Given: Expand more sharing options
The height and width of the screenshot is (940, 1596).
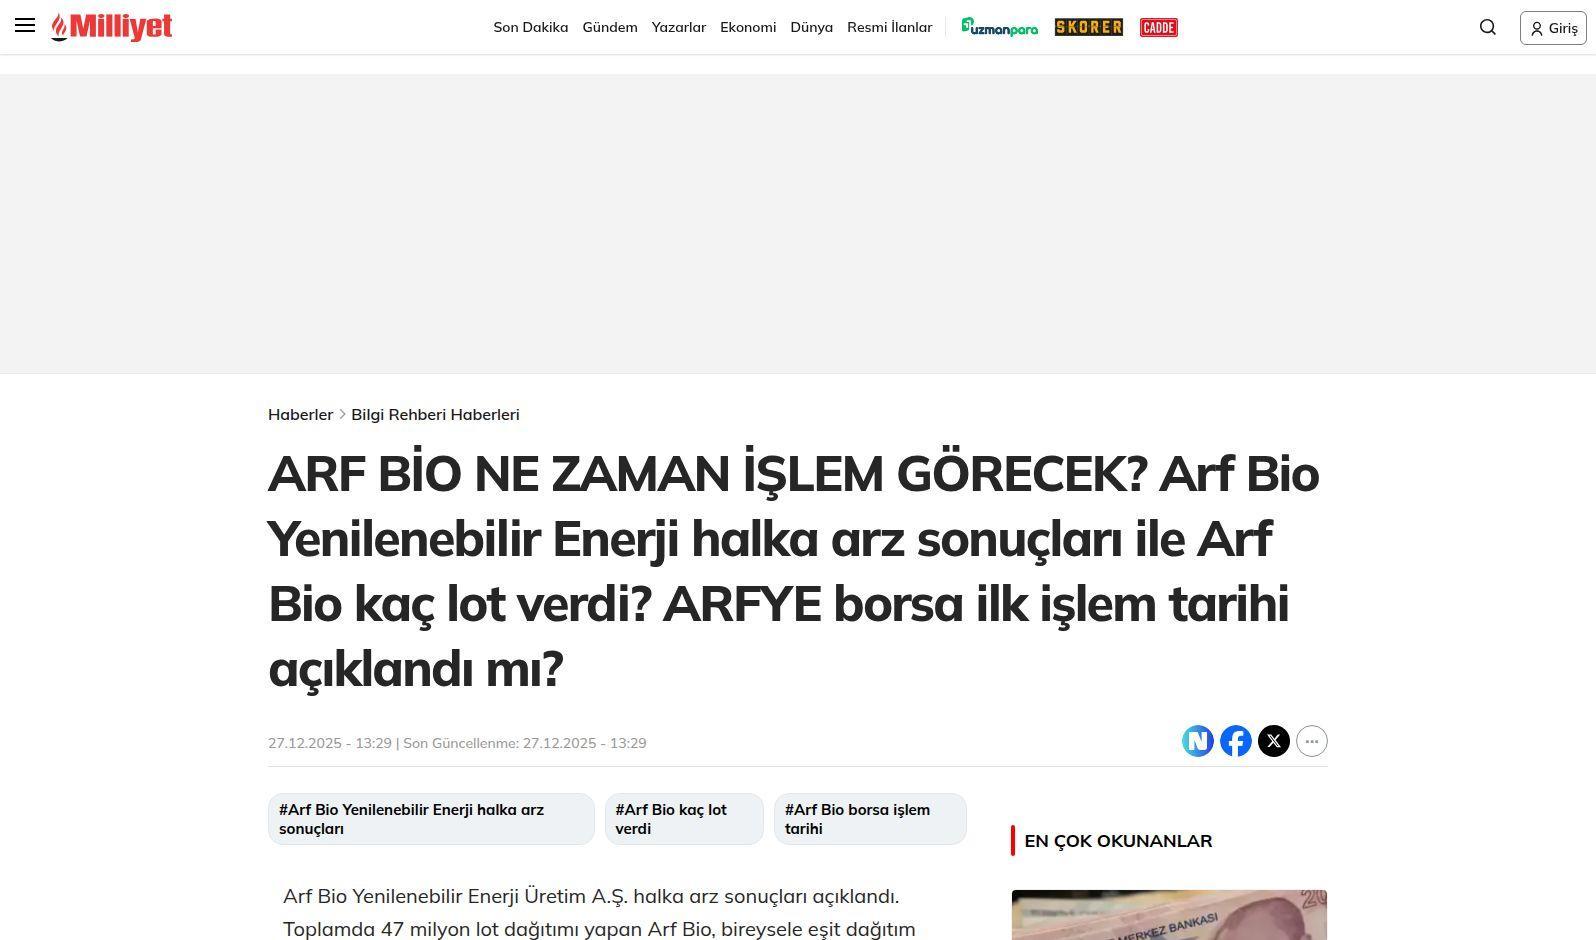Looking at the screenshot, I should pos(1311,741).
